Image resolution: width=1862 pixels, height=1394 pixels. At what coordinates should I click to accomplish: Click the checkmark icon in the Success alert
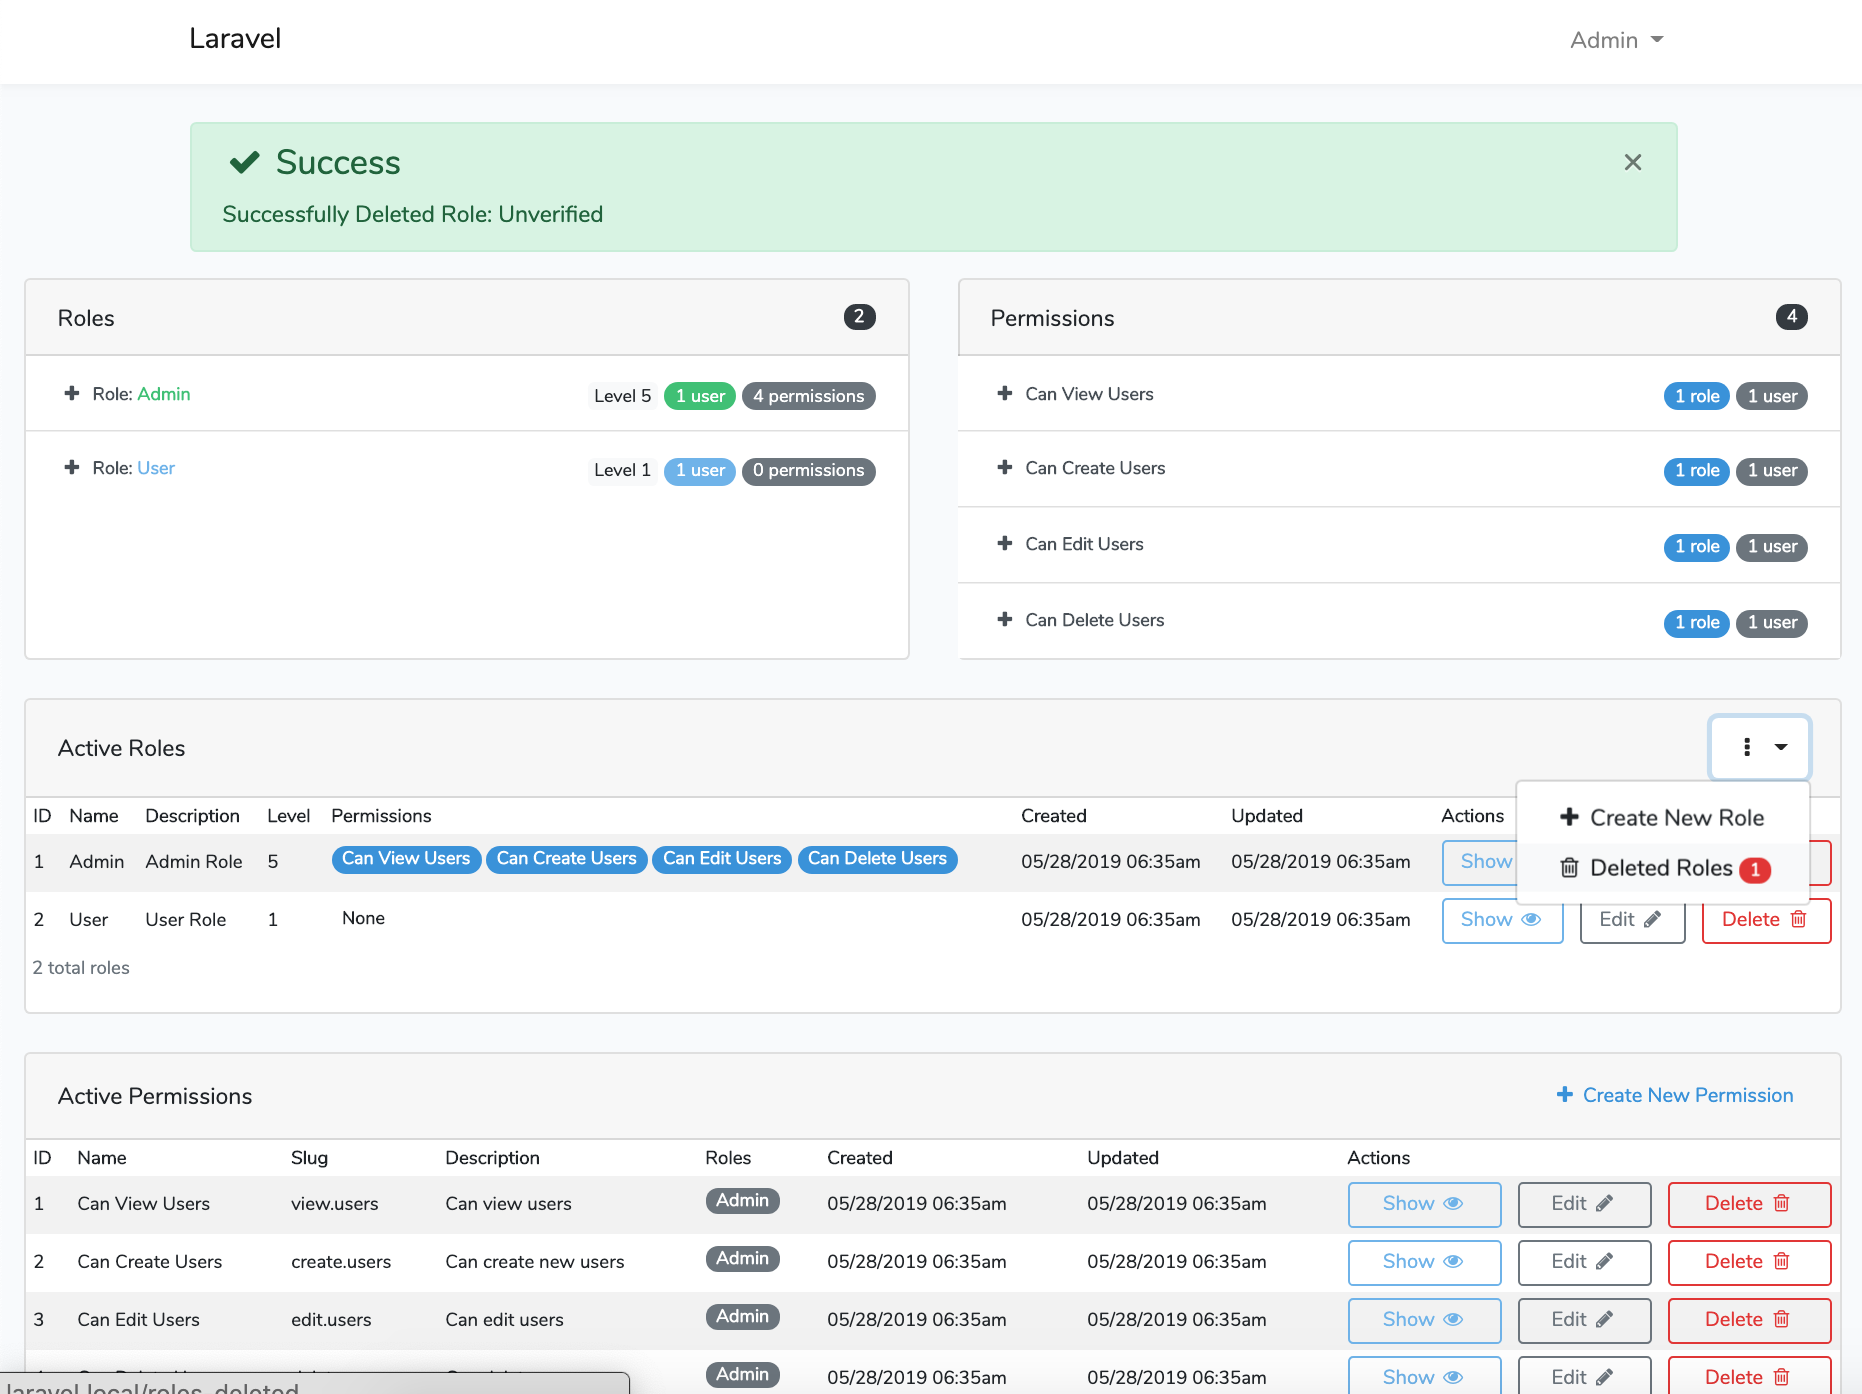point(245,161)
